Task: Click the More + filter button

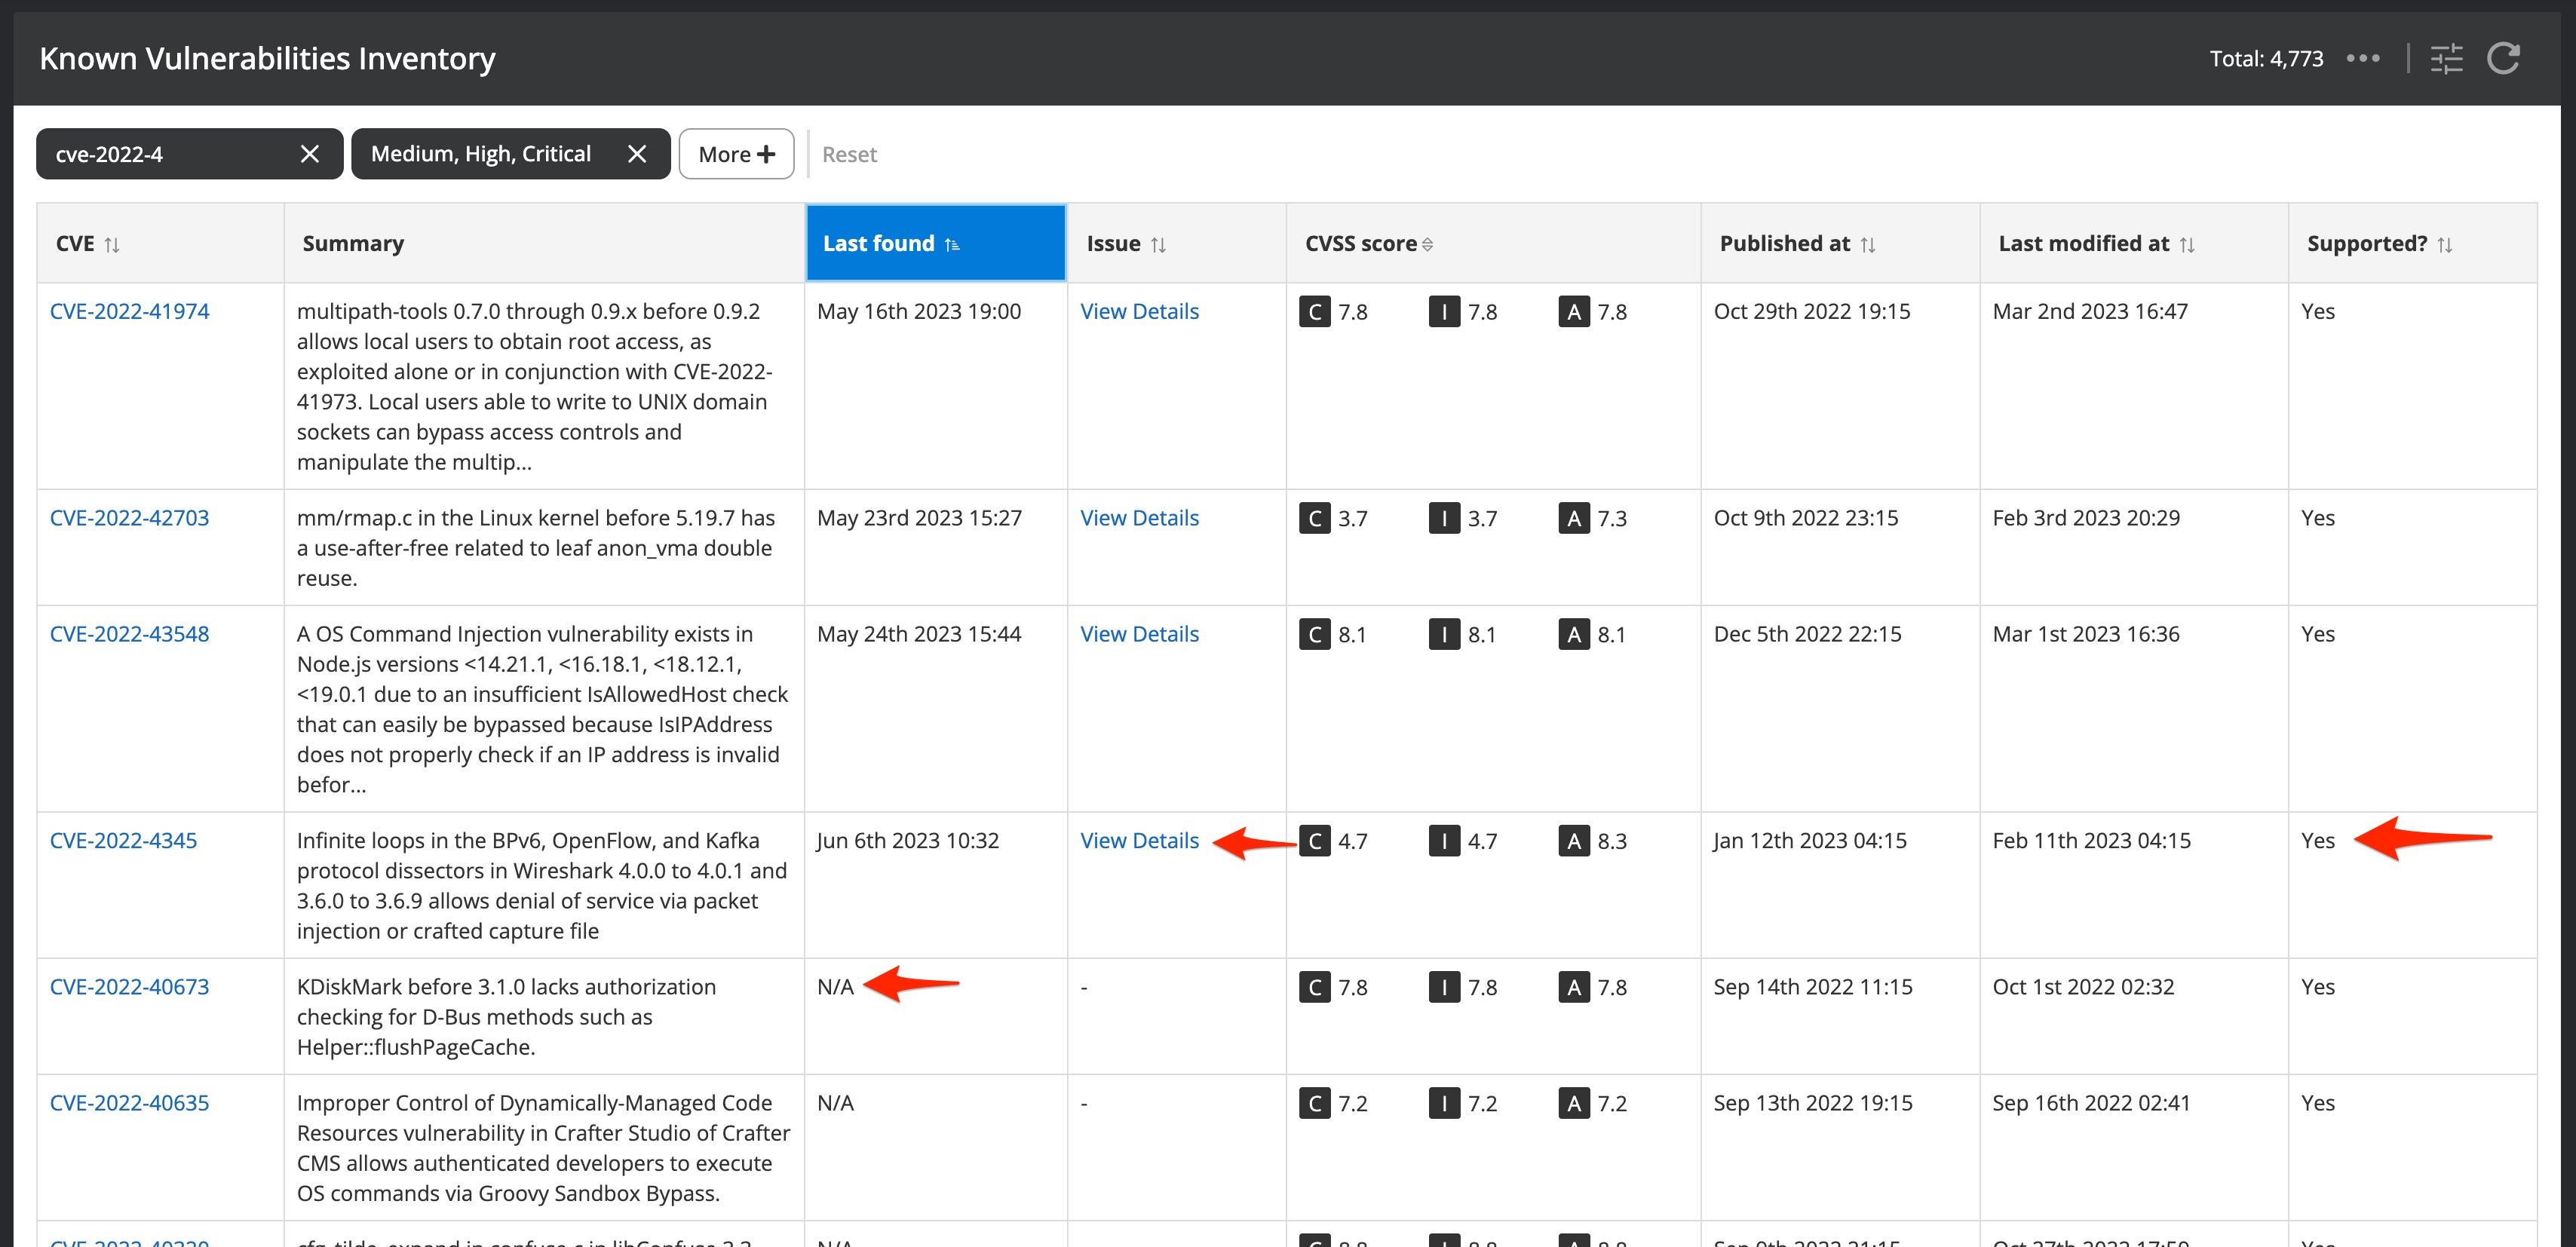Action: coord(736,154)
